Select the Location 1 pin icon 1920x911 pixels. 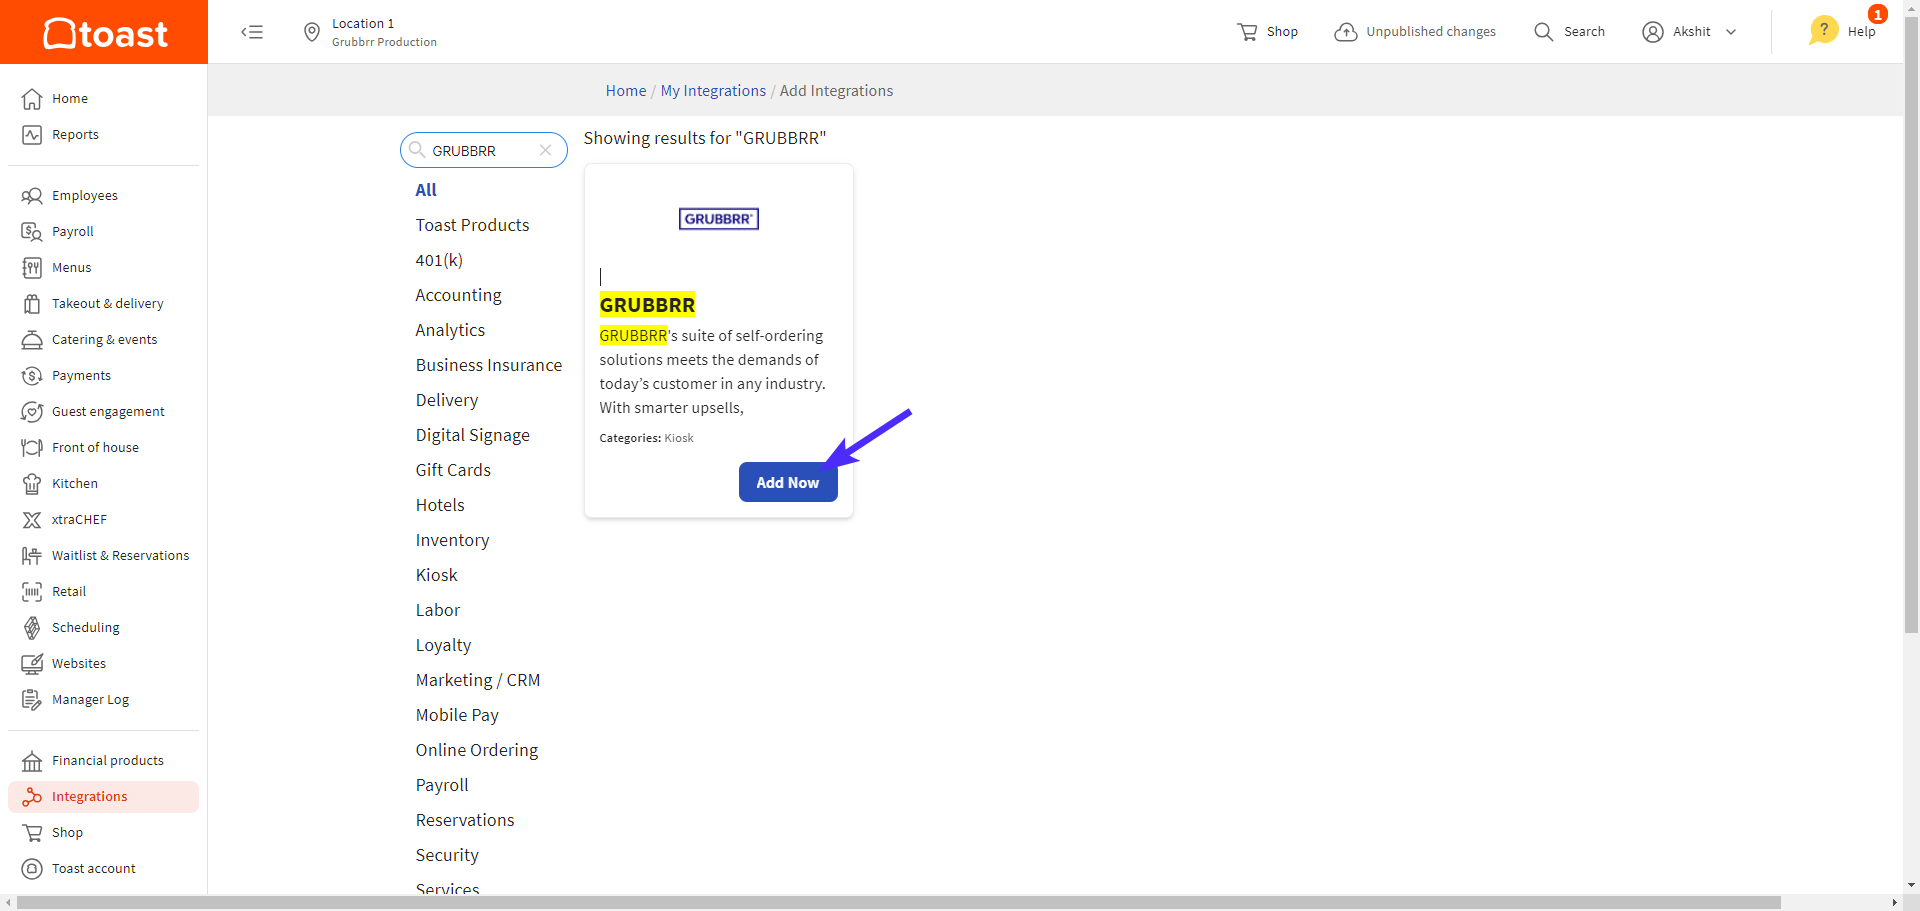[312, 32]
